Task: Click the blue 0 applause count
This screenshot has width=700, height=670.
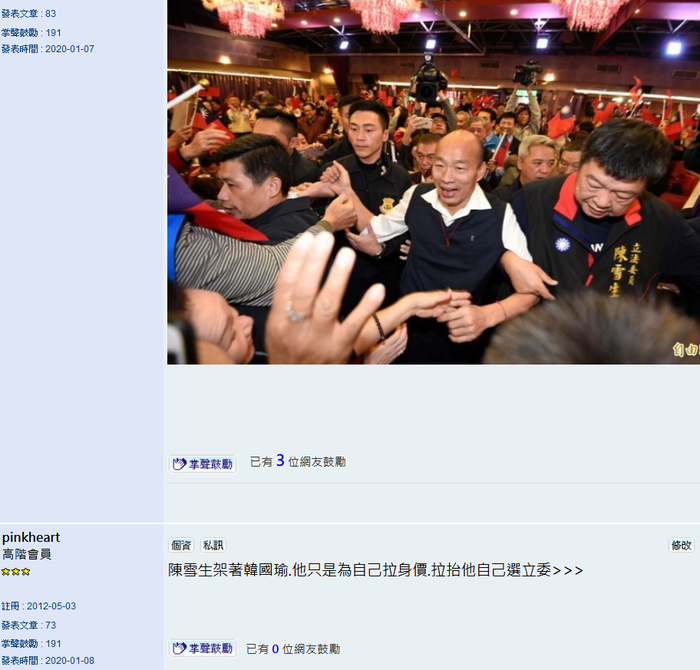Action: (x=275, y=649)
